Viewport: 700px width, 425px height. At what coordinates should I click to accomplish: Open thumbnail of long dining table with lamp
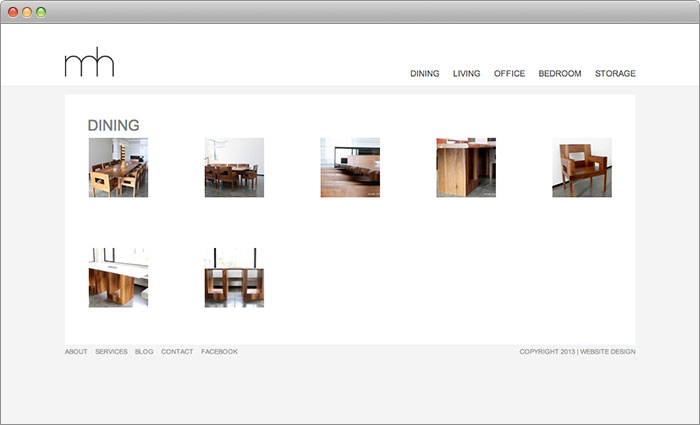point(118,167)
